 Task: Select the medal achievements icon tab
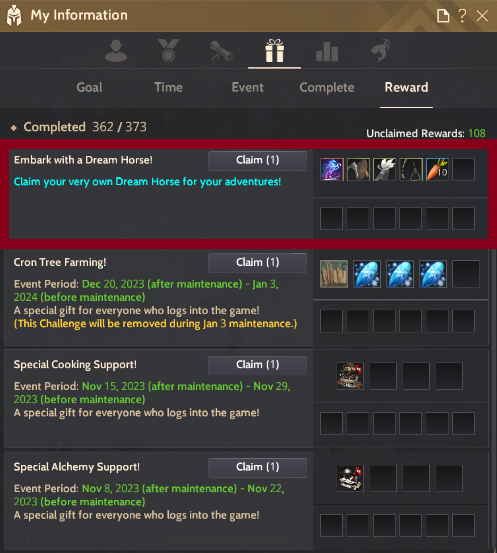click(168, 50)
